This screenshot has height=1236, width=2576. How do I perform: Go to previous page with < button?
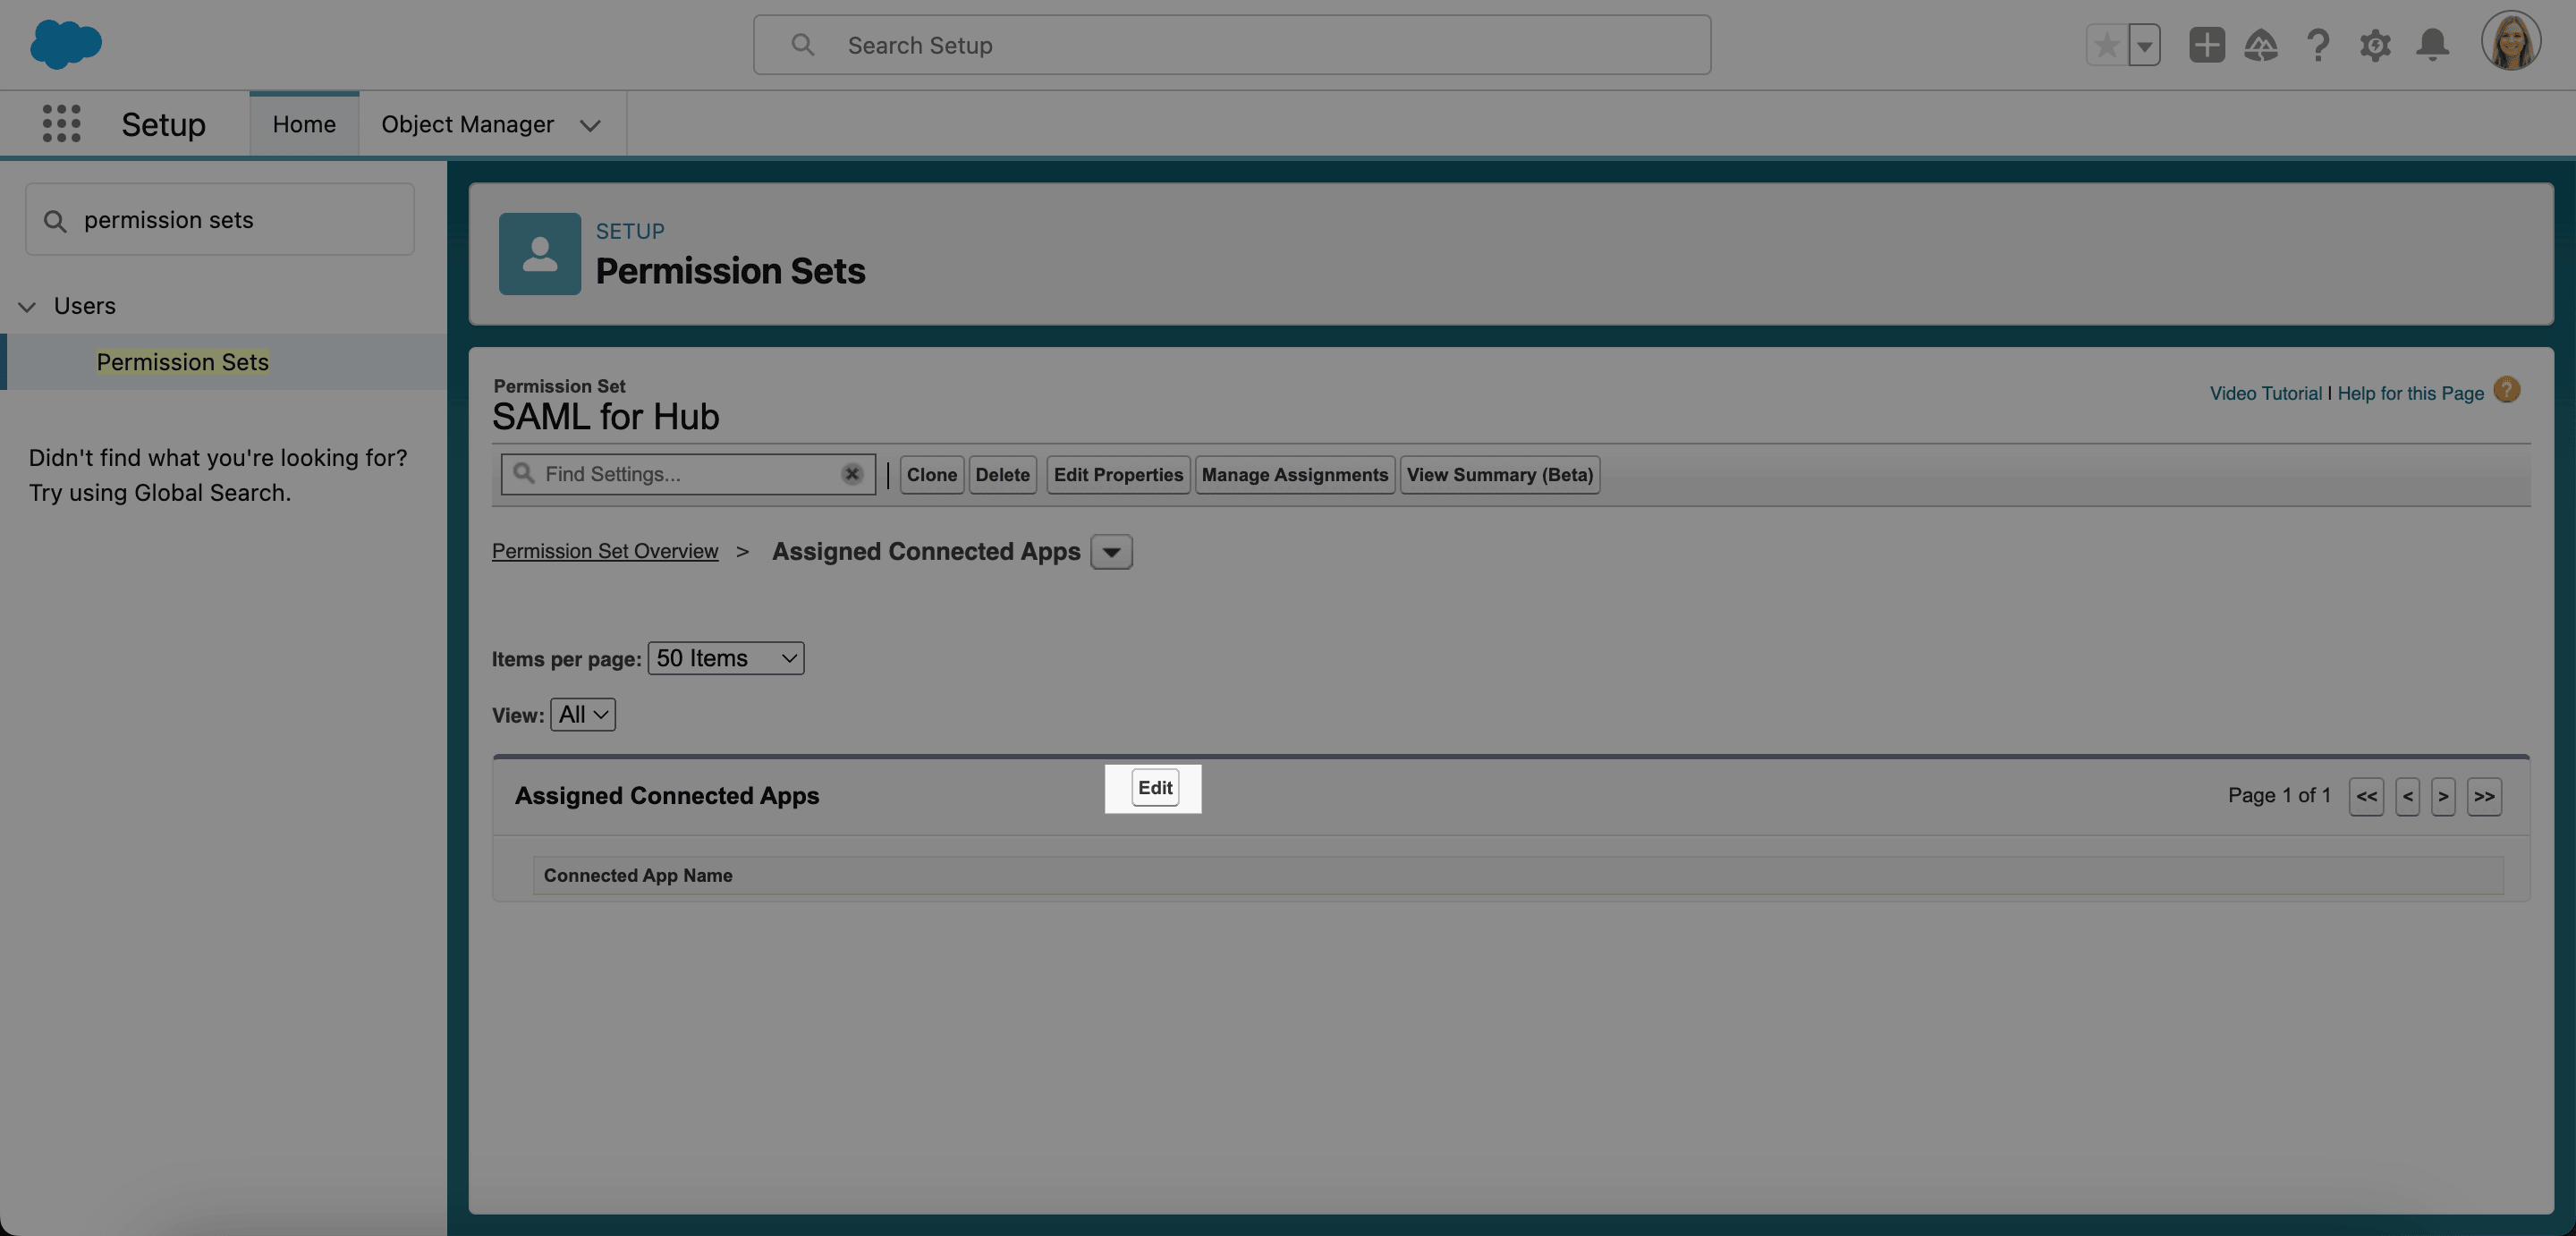click(2407, 796)
